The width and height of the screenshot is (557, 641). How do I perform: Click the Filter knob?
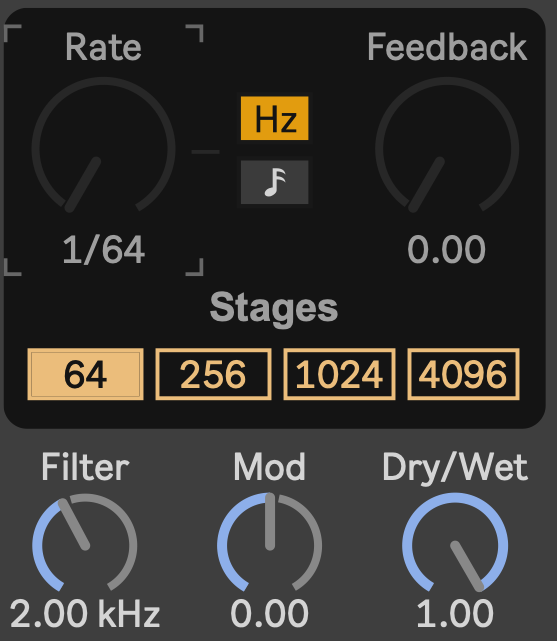click(x=85, y=543)
